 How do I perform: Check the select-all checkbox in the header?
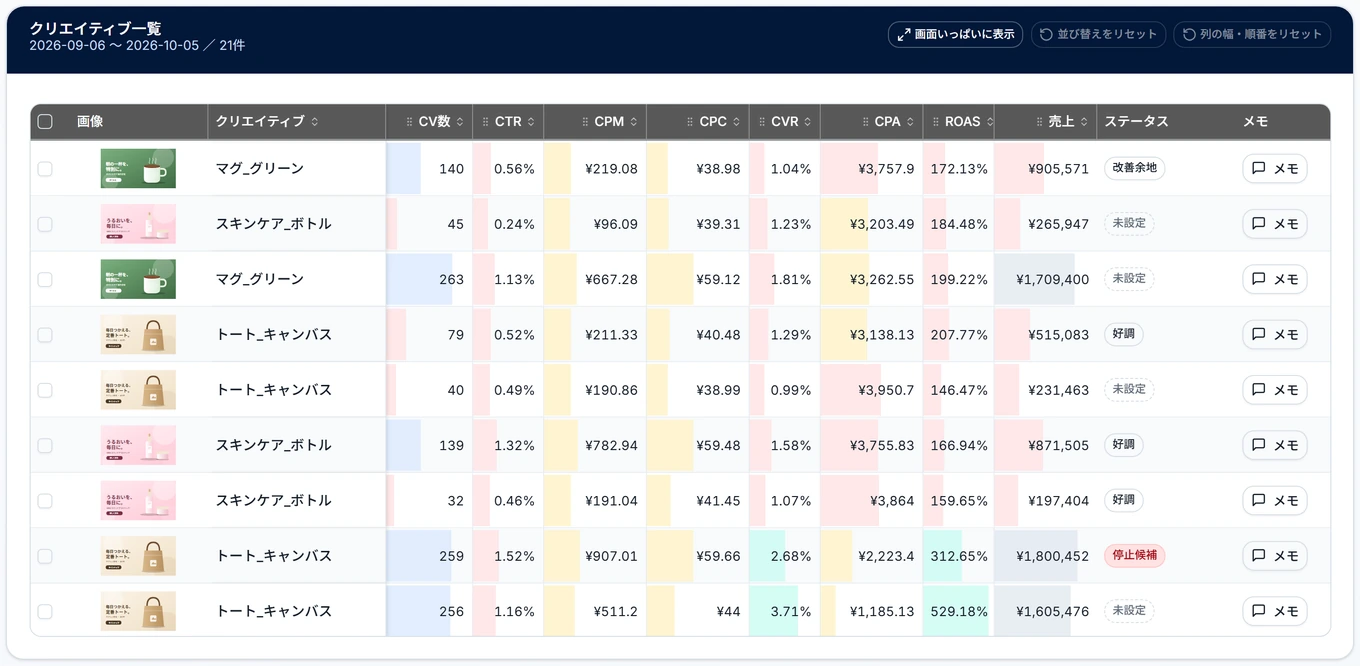pyautogui.click(x=45, y=122)
